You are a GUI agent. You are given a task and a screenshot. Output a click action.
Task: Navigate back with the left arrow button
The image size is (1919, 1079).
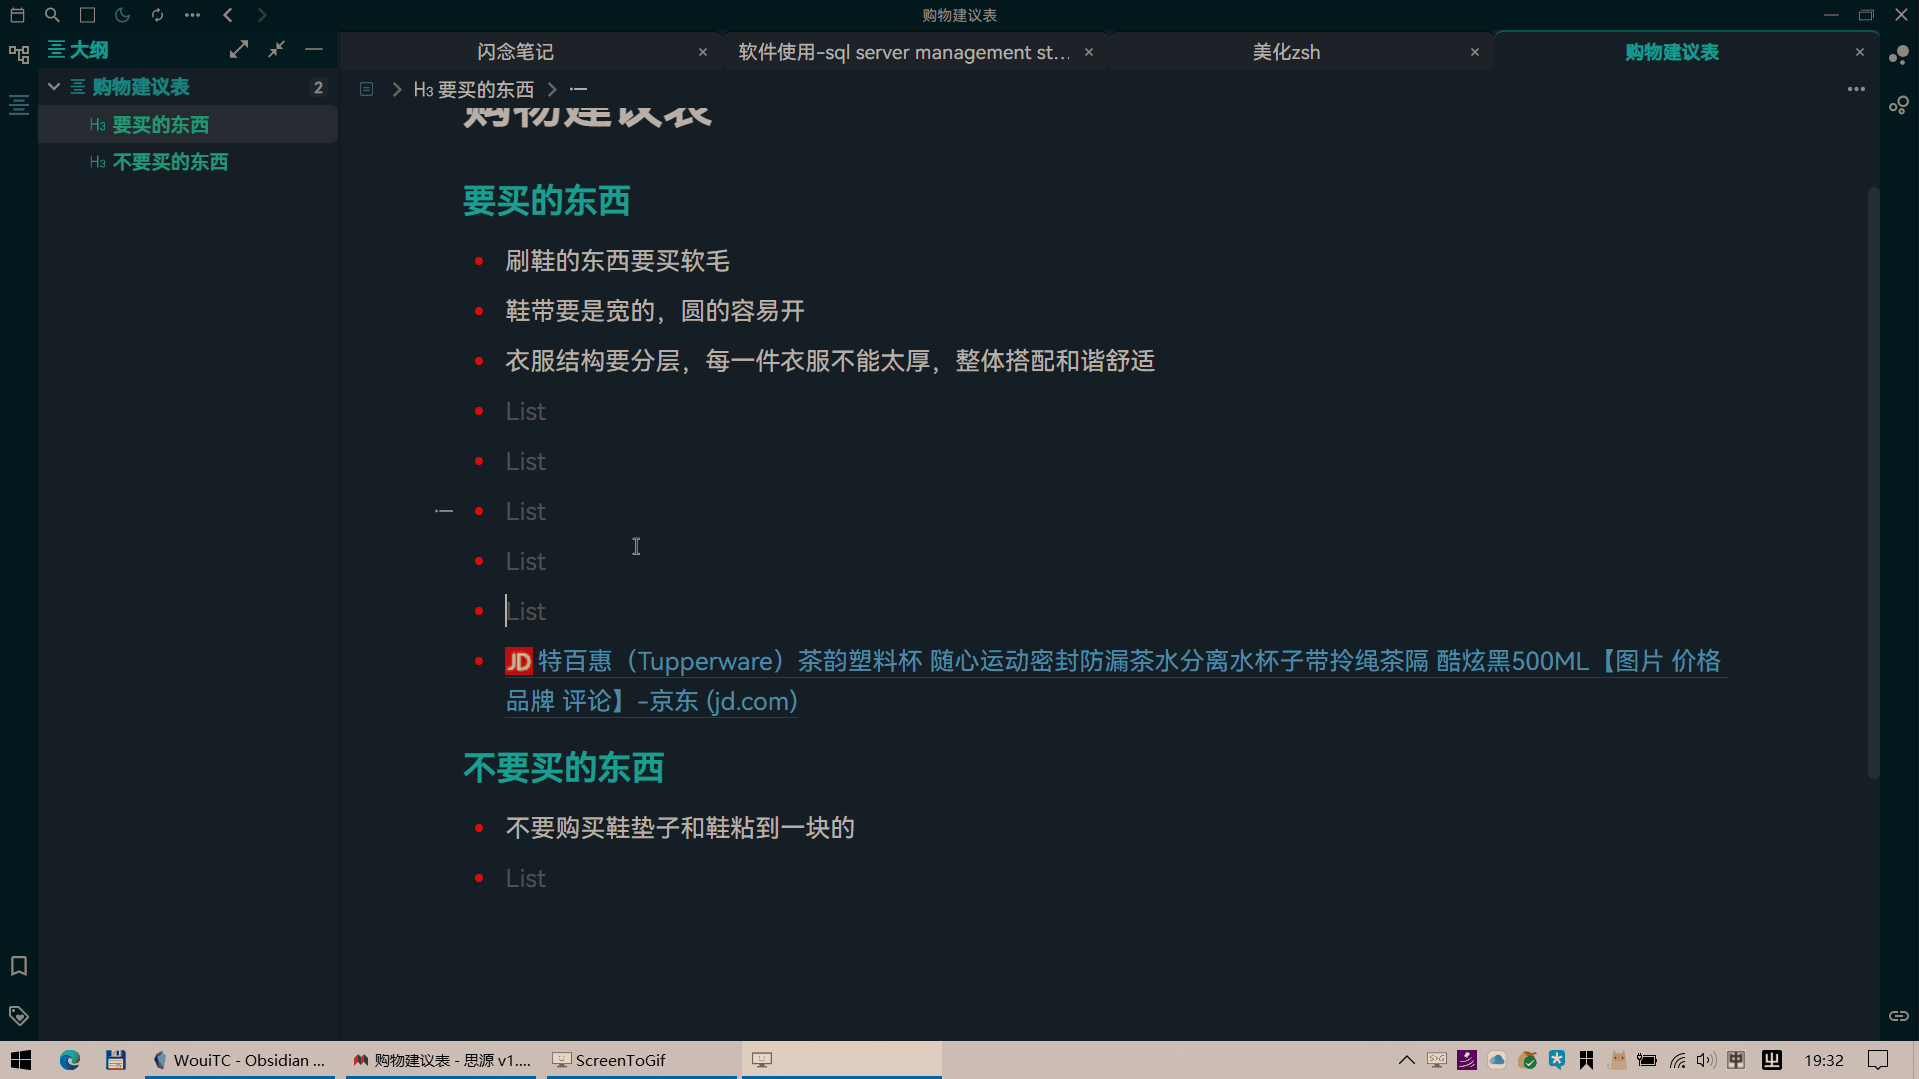click(x=227, y=14)
